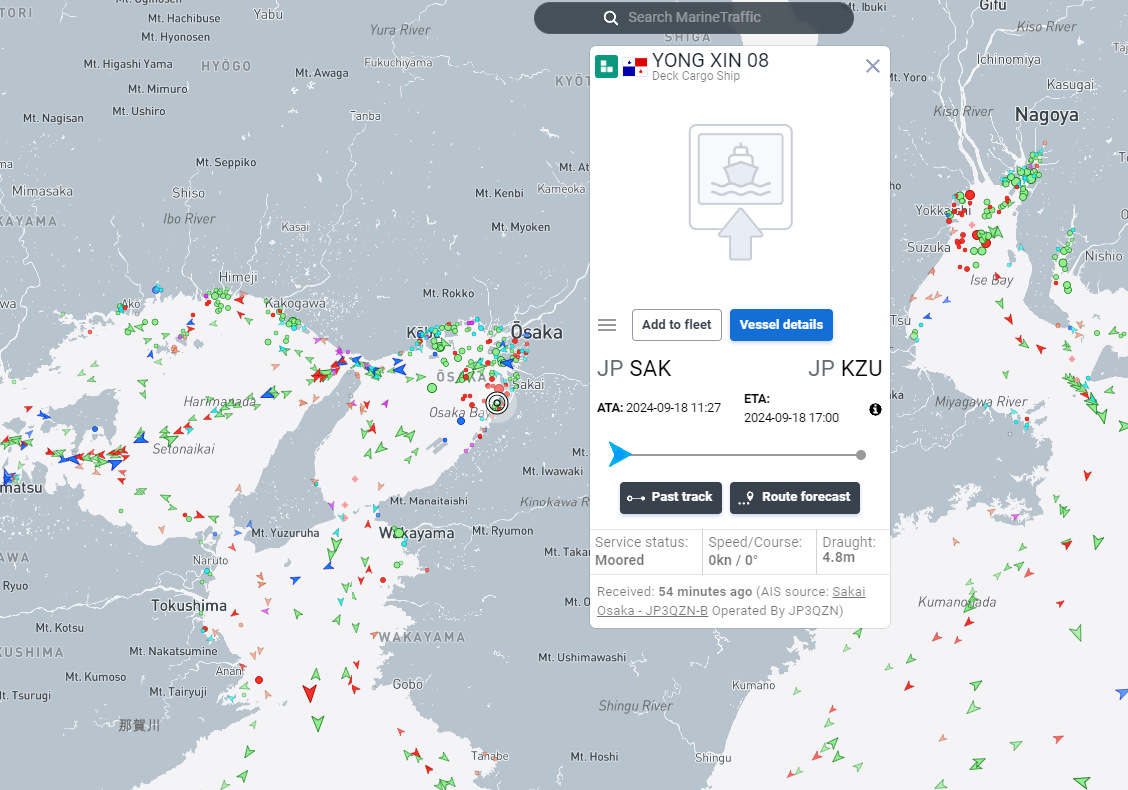This screenshot has width=1128, height=790.
Task: Click the Search MarineTraffic field
Action: pyautogui.click(x=693, y=17)
